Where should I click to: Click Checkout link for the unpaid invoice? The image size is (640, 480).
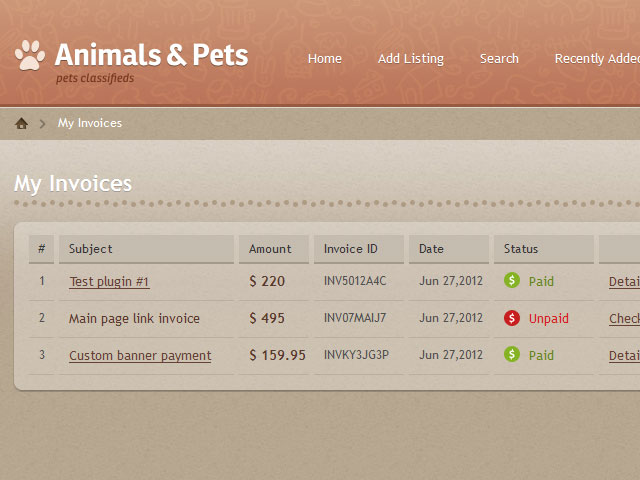coord(624,318)
